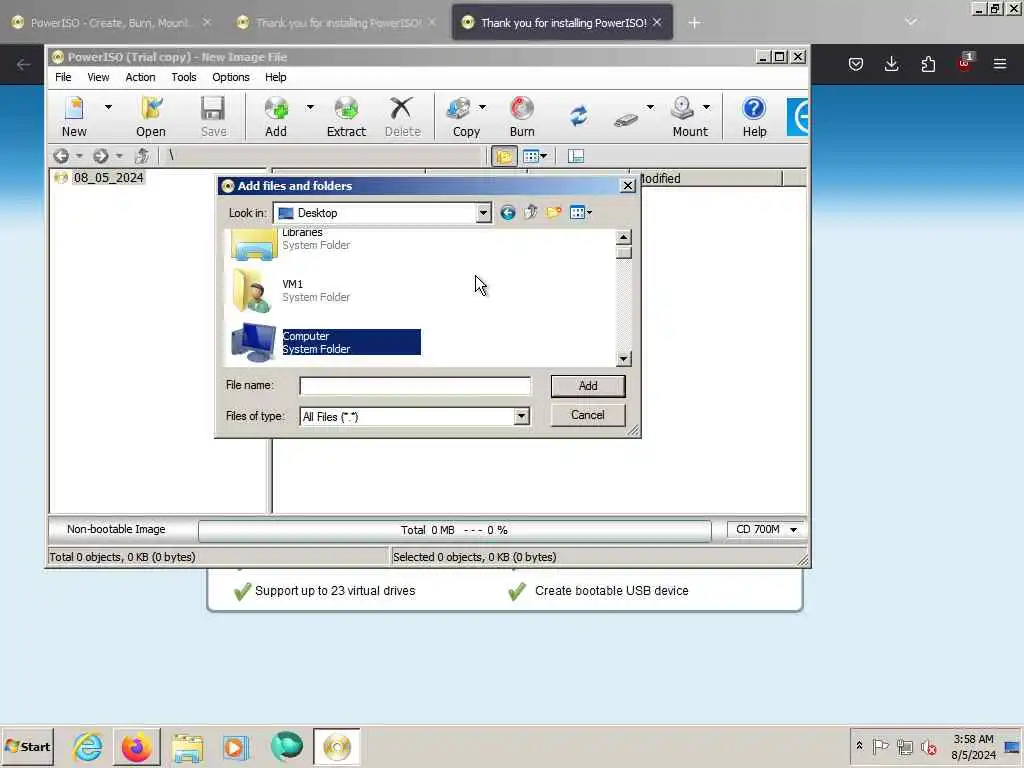This screenshot has height=768, width=1024.
Task: Click the navigation Forward arrow in PowerISO
Action: tap(101, 156)
